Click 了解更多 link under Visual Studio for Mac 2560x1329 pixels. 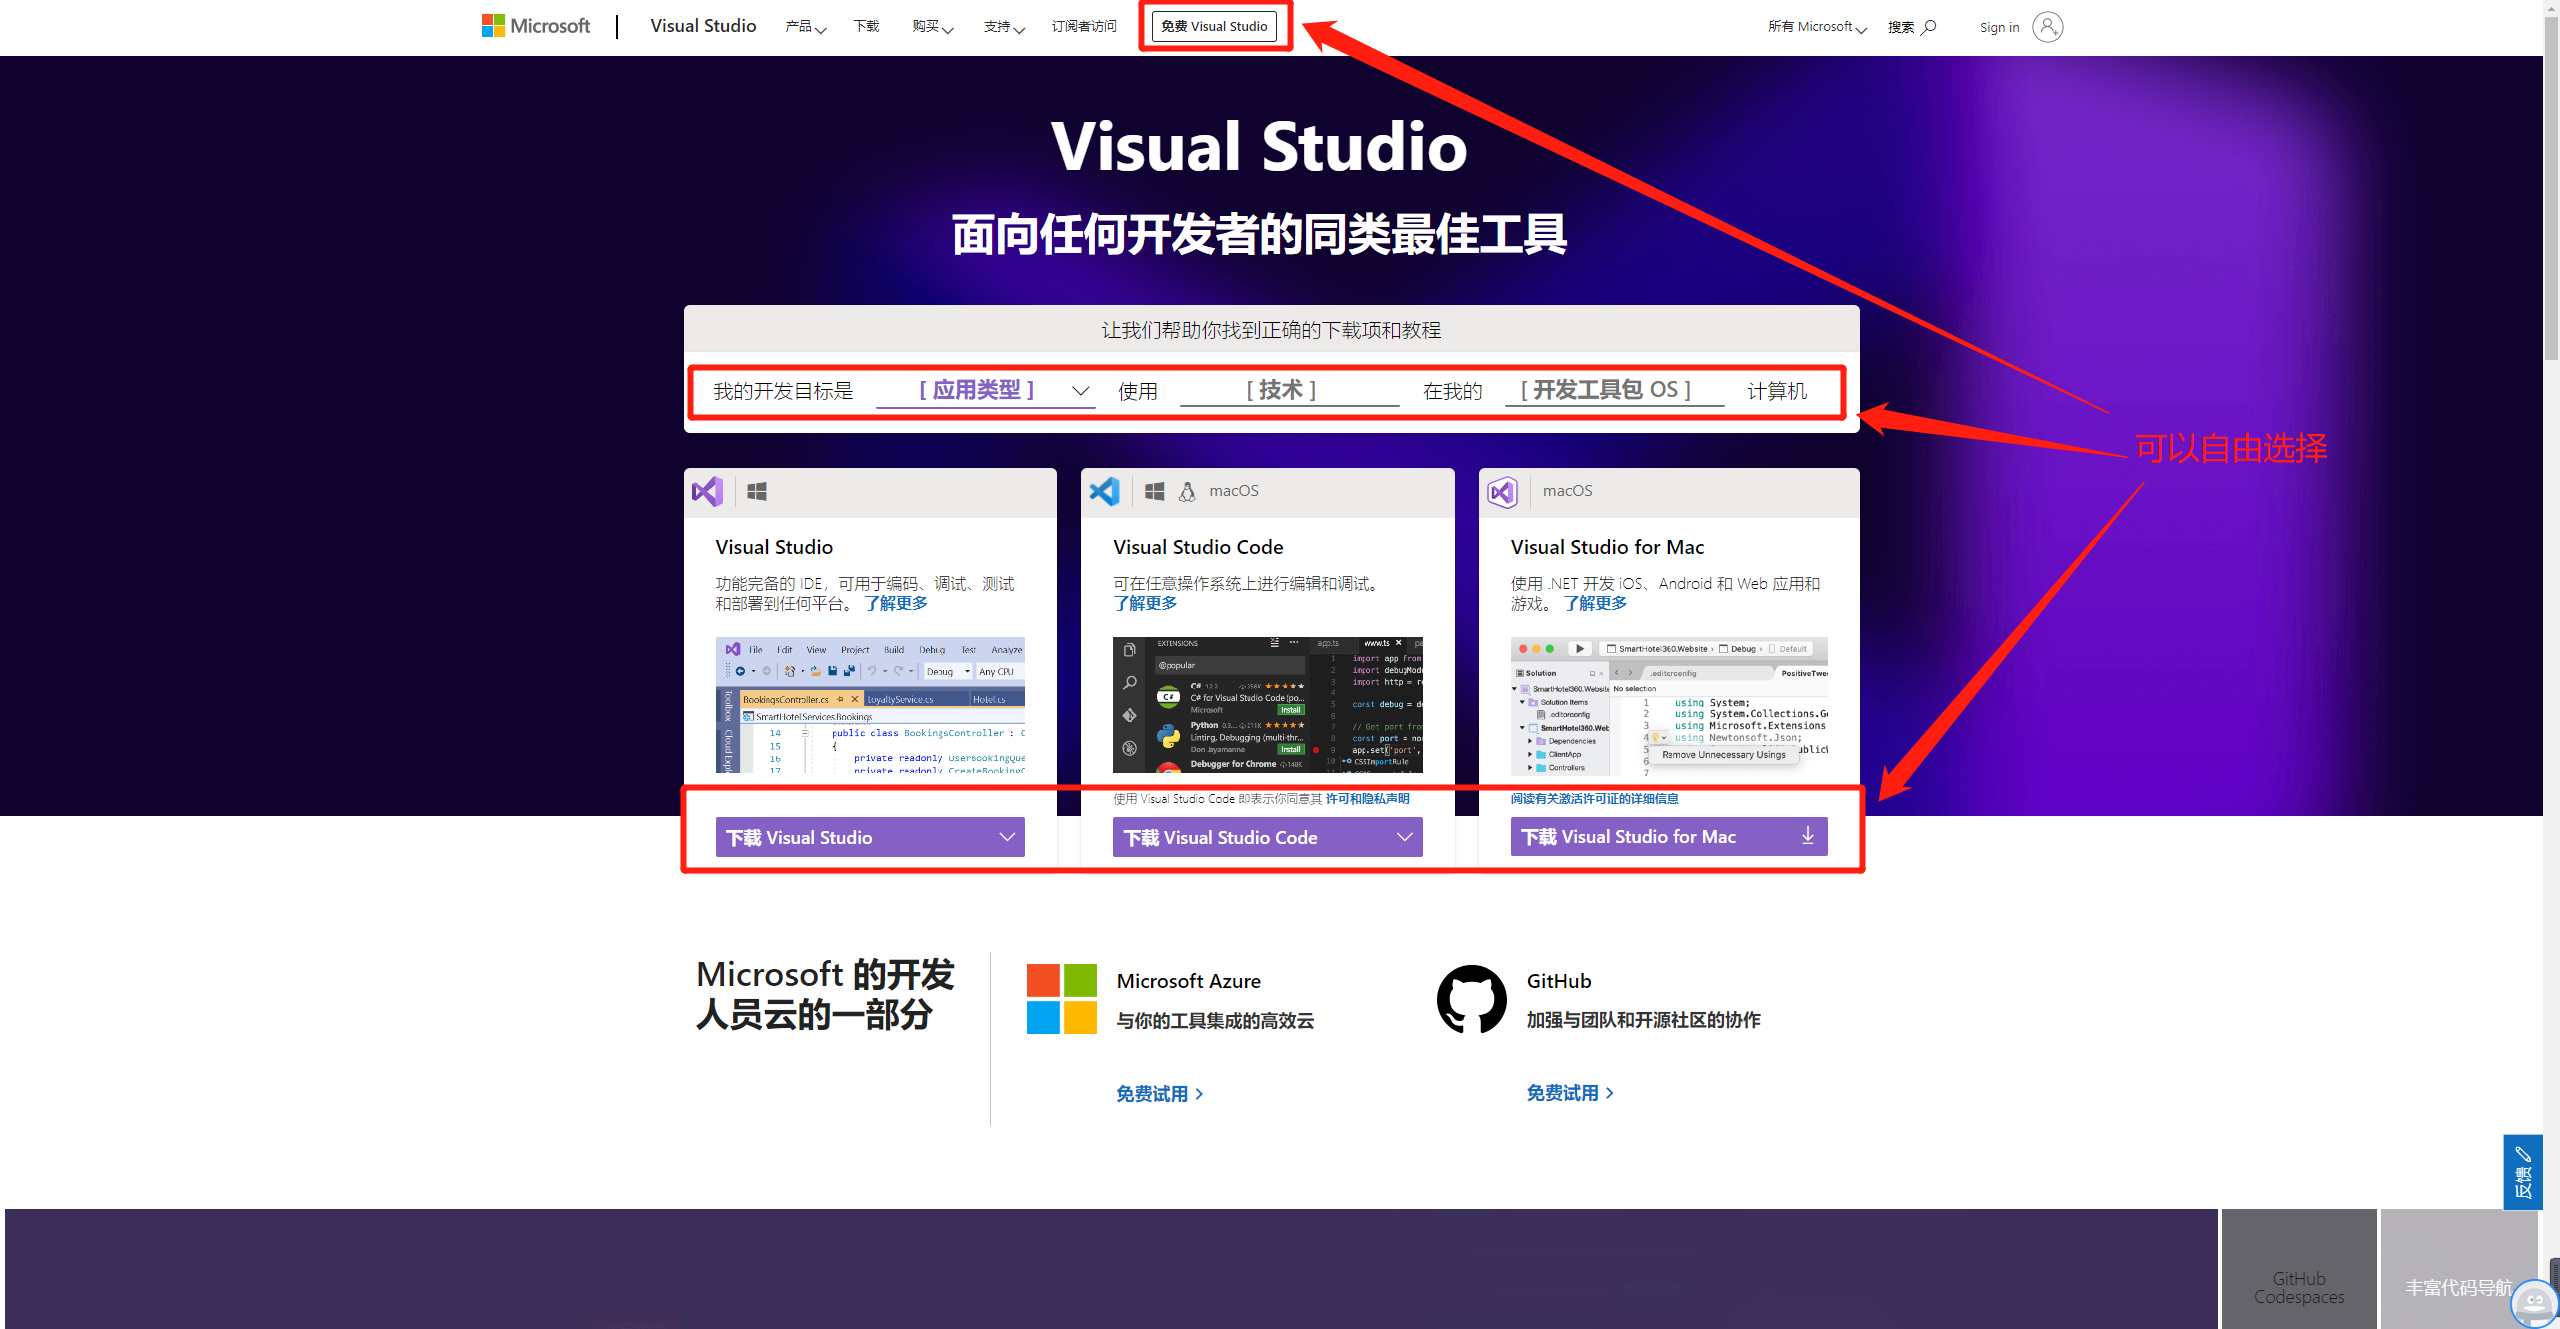pos(1595,604)
